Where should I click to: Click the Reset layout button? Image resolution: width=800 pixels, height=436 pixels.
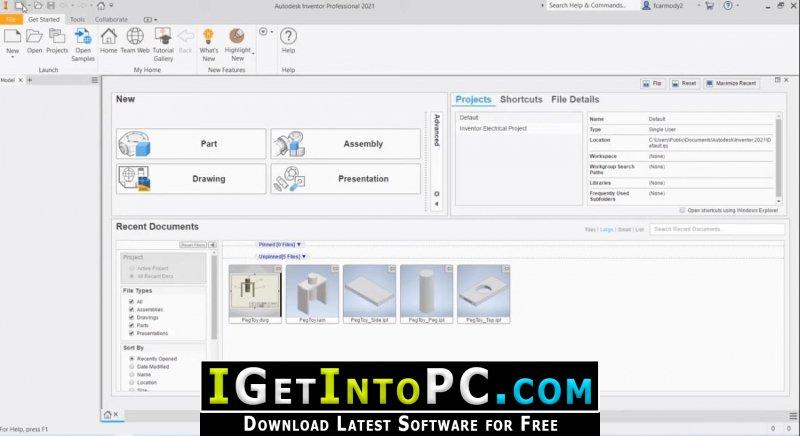pyautogui.click(x=684, y=83)
